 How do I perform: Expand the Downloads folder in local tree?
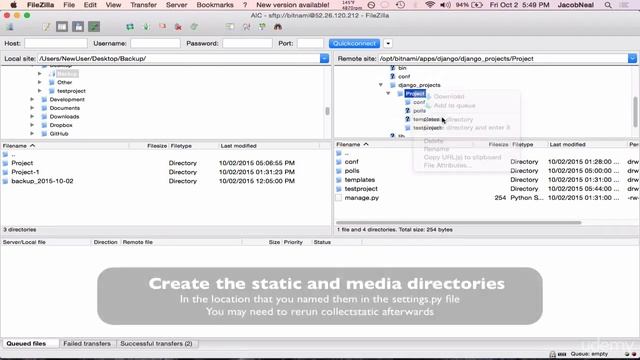[32, 117]
